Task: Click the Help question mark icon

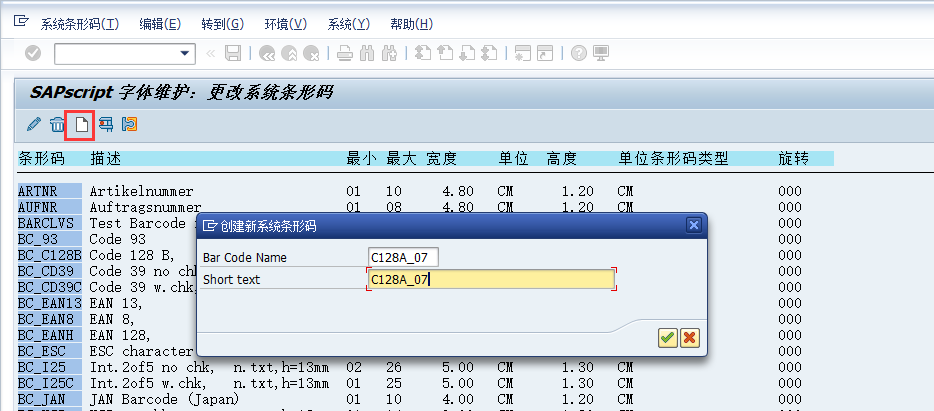Action: (x=579, y=54)
